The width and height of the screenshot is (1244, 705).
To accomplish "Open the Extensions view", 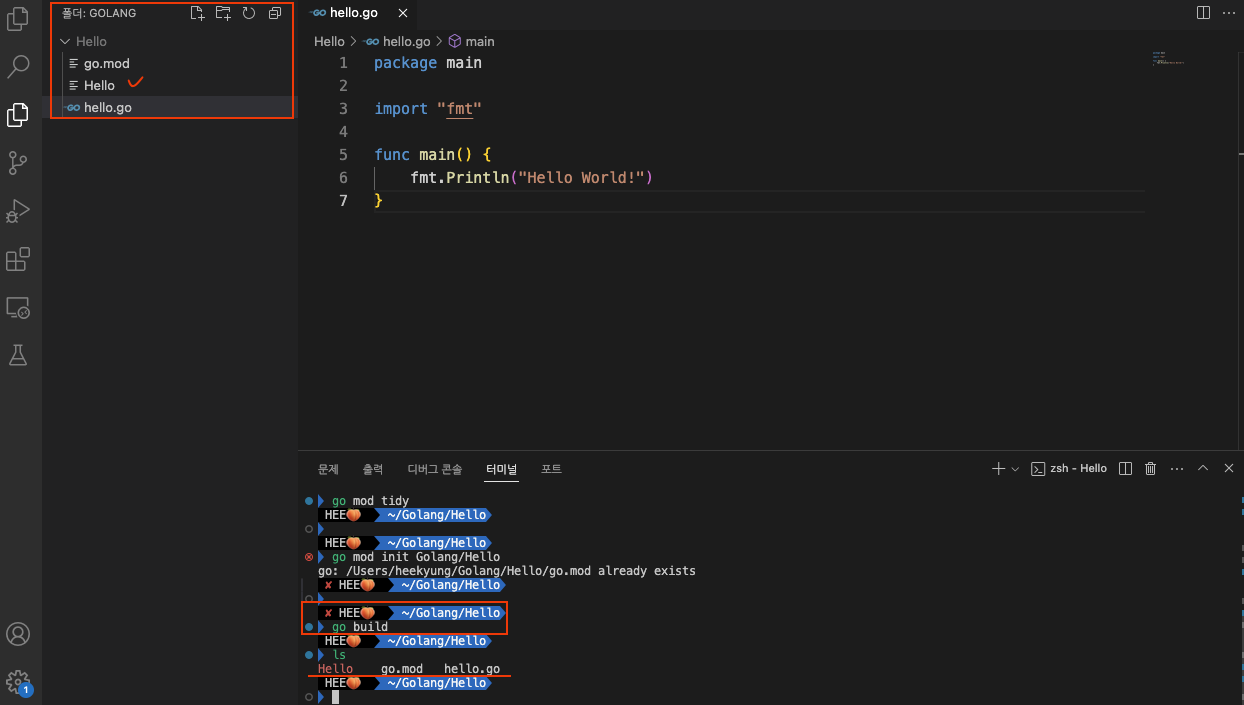I will 18,259.
